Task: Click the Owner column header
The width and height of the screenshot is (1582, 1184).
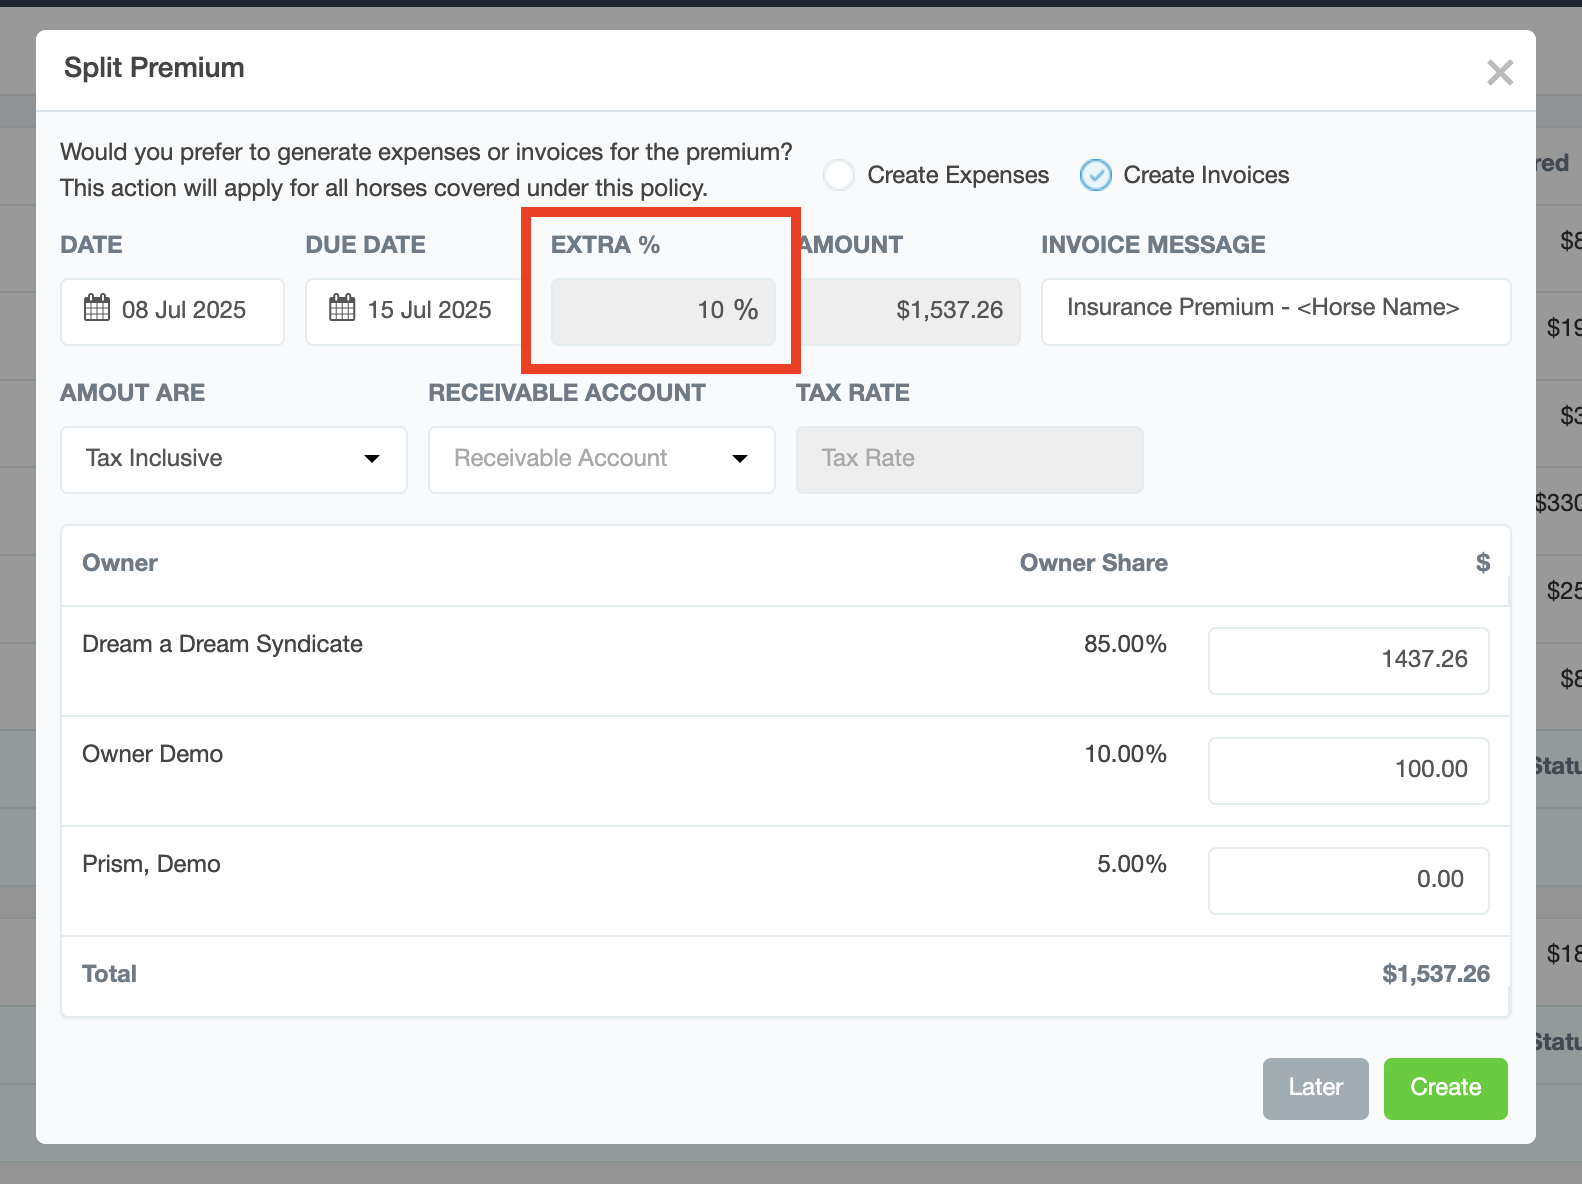Action: tap(120, 563)
